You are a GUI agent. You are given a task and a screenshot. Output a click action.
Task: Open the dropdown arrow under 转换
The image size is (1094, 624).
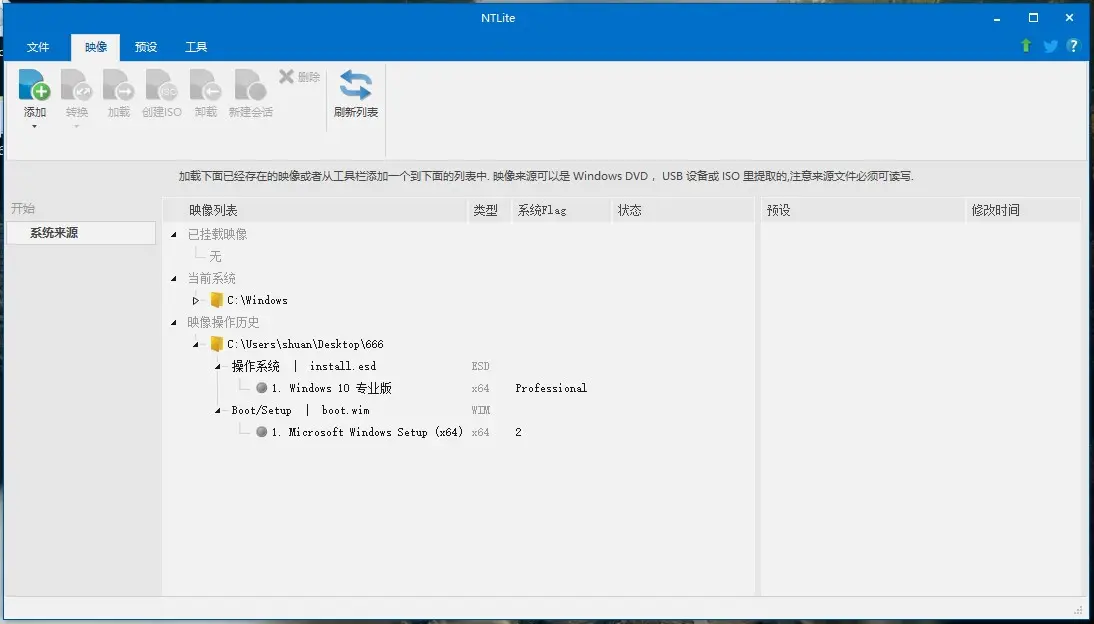click(77, 126)
